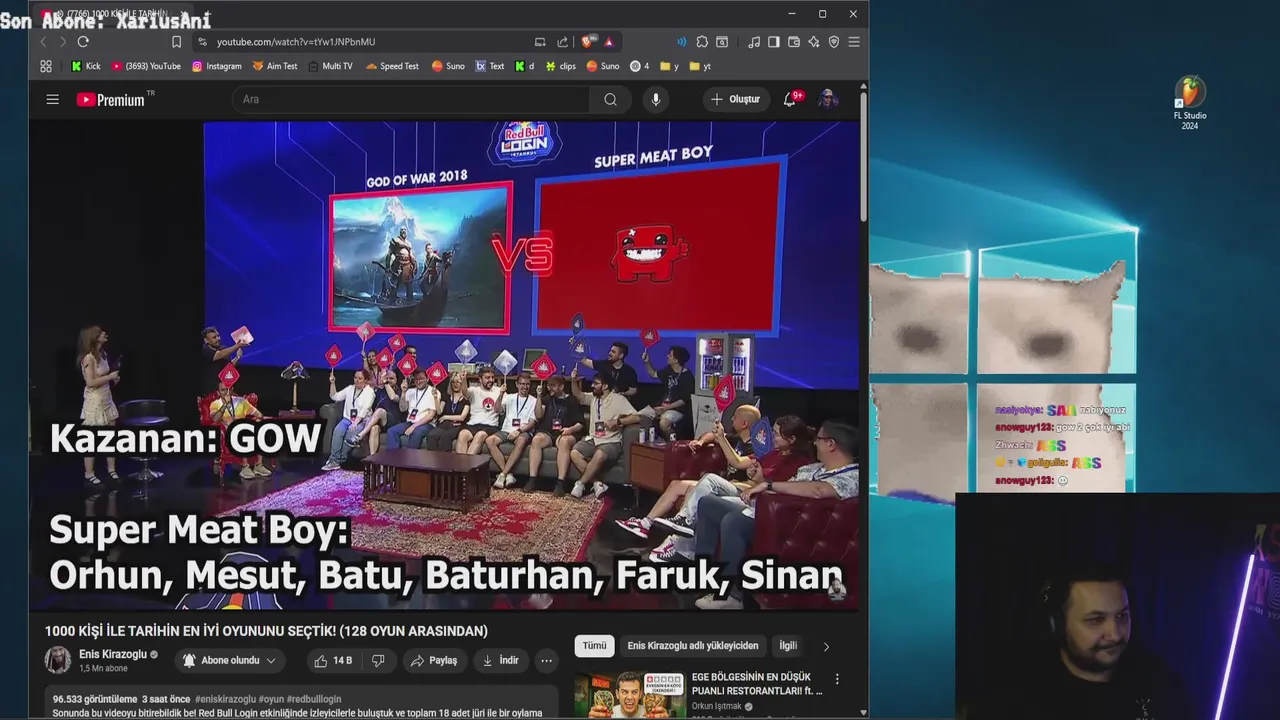The width and height of the screenshot is (1280, 720).
Task: Toggle the browser sidebar panel
Action: (774, 42)
